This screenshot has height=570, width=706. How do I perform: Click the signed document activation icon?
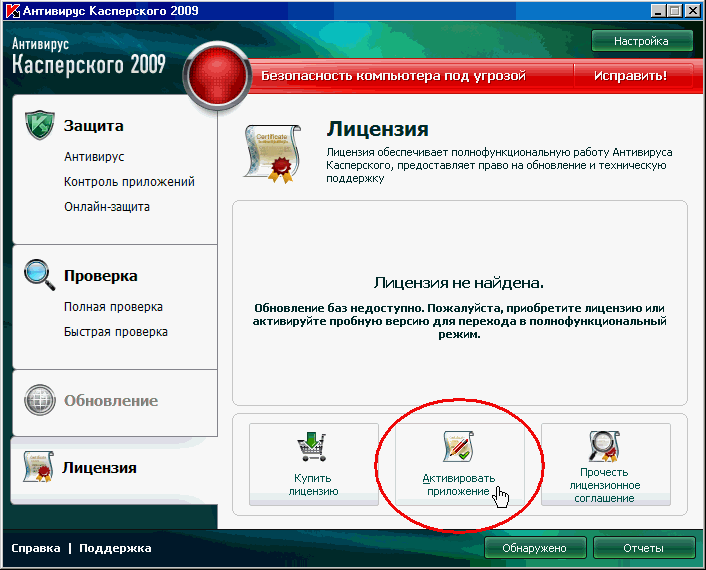[x=458, y=446]
